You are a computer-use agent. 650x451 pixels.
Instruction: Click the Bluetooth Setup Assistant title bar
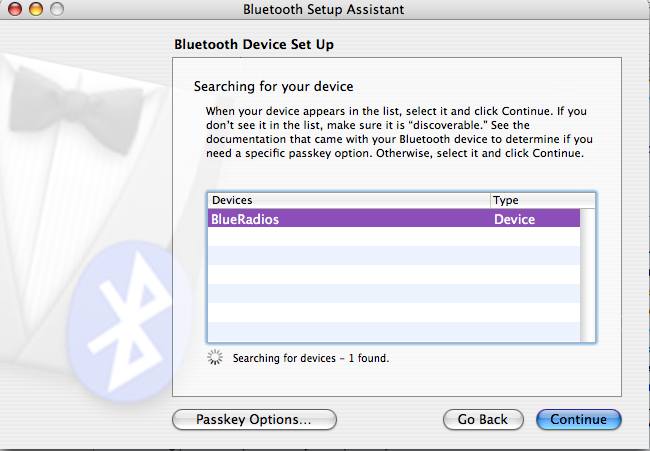(324, 9)
